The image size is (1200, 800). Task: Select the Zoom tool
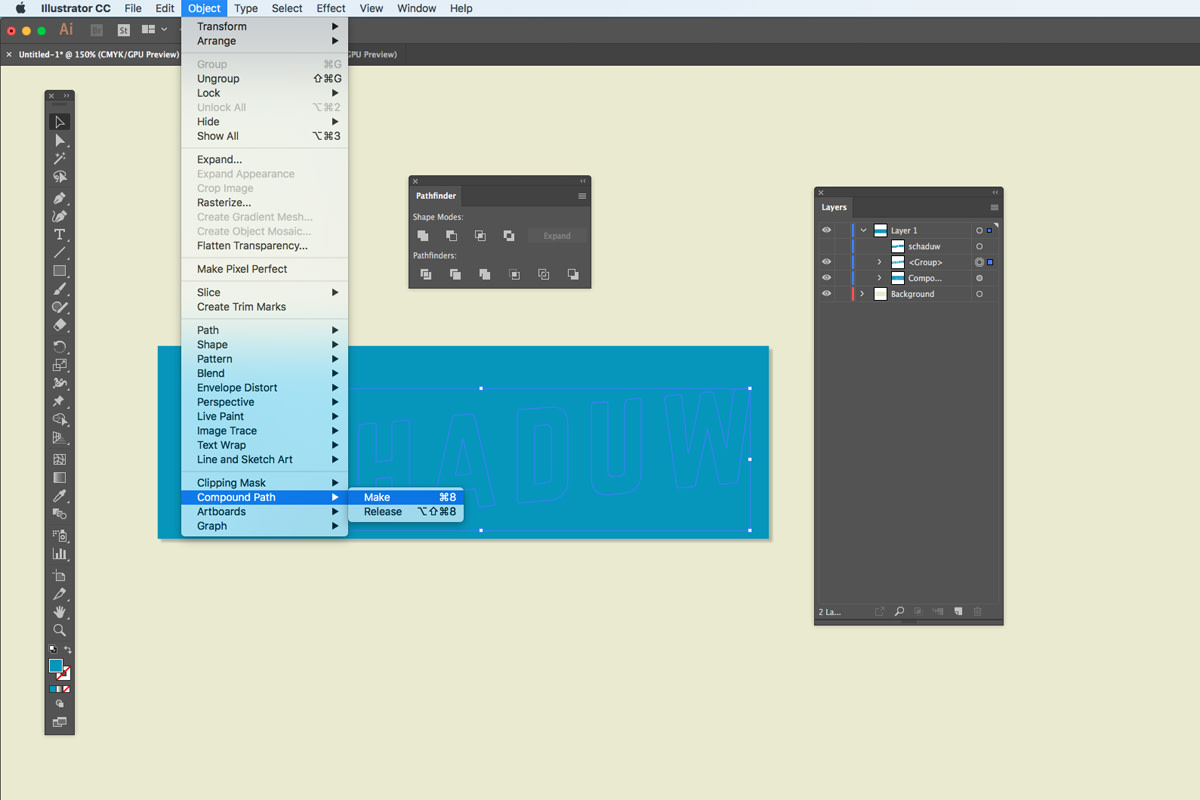pyautogui.click(x=60, y=630)
